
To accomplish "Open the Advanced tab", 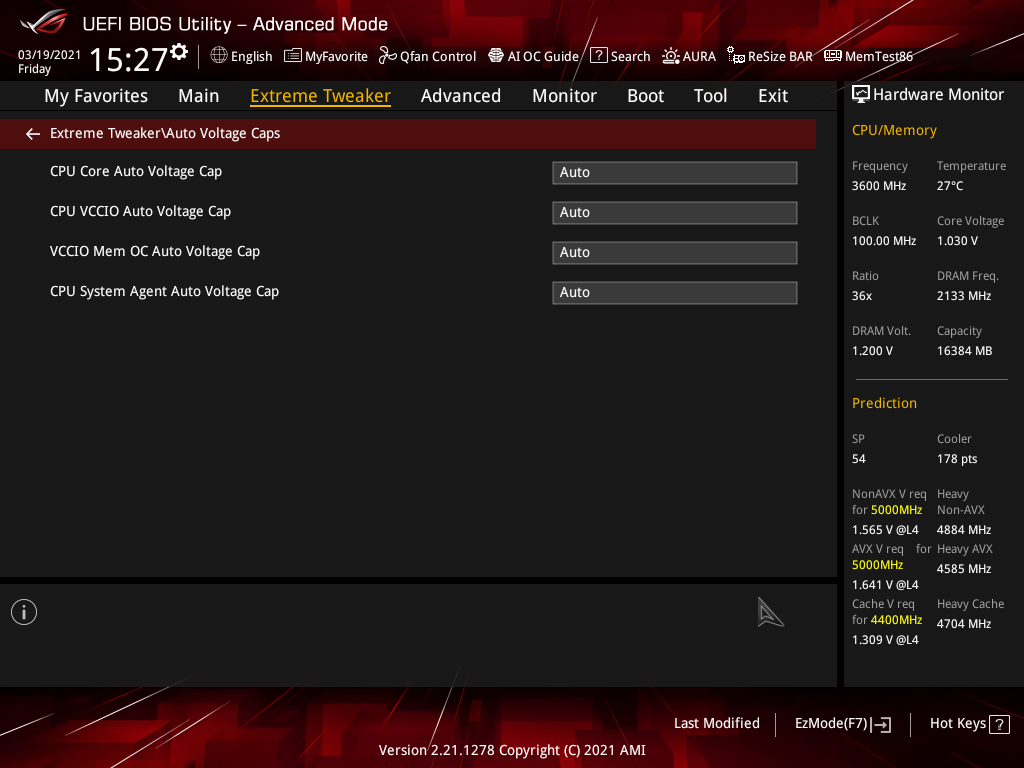I will pyautogui.click(x=461, y=96).
